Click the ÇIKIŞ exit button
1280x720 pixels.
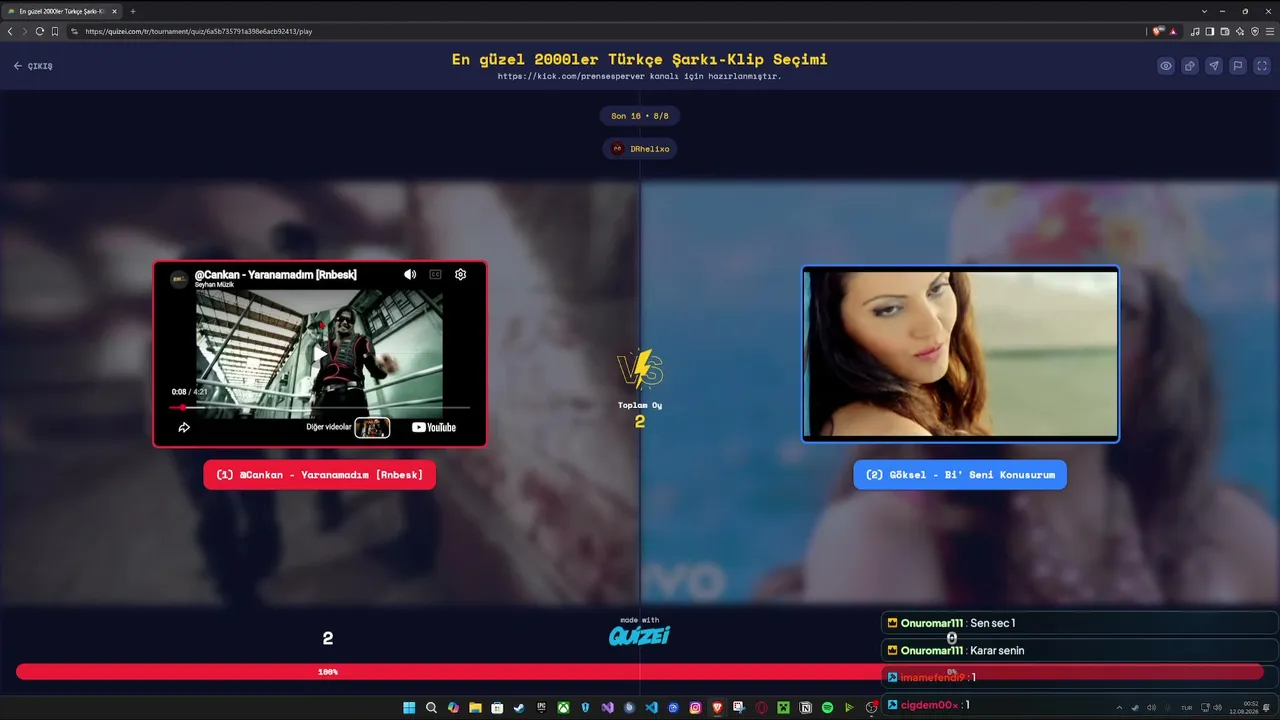pos(33,66)
